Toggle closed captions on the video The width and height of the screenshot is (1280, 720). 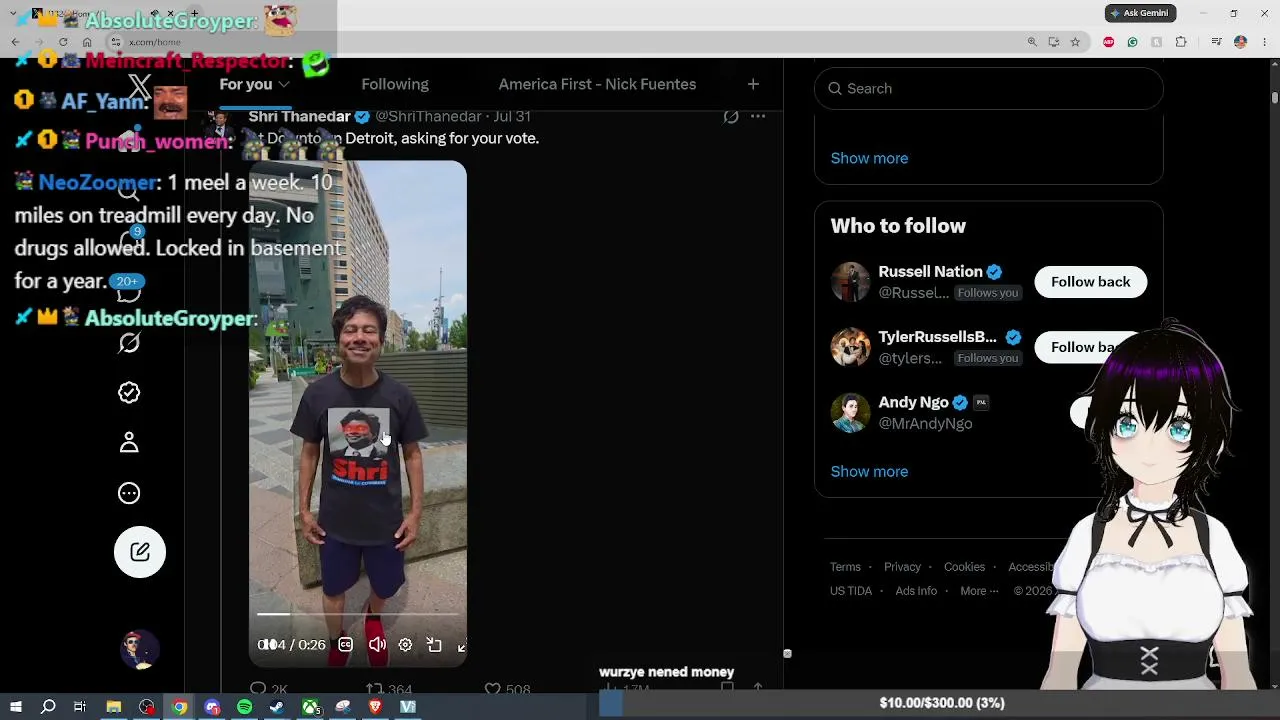(x=346, y=645)
